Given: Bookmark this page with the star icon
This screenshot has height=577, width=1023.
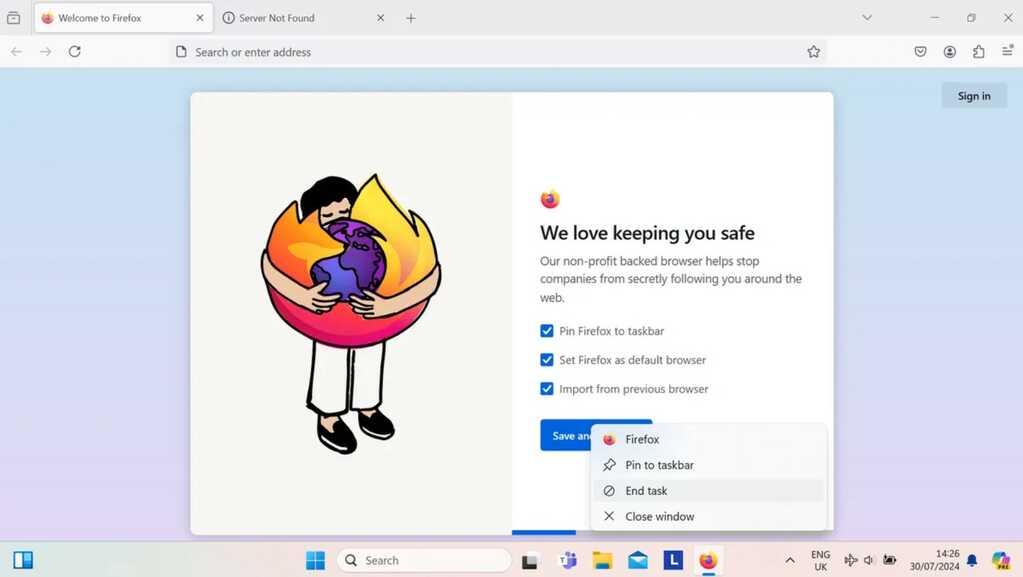Looking at the screenshot, I should (813, 51).
